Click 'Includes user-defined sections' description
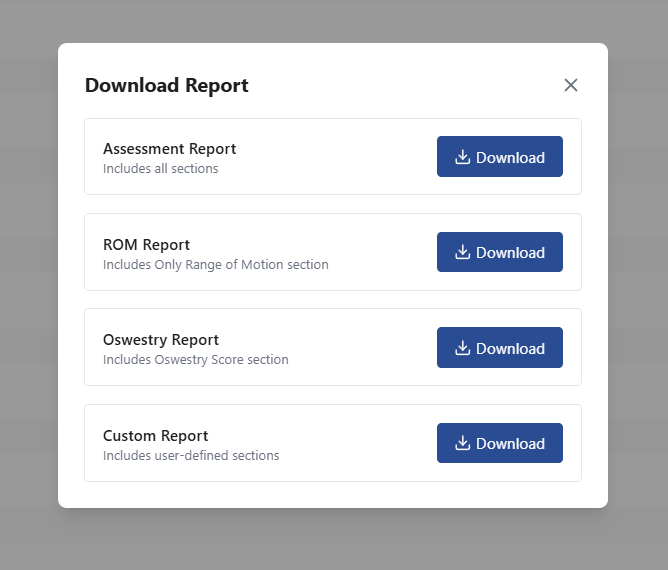Viewport: 668px width, 570px height. [x=191, y=456]
